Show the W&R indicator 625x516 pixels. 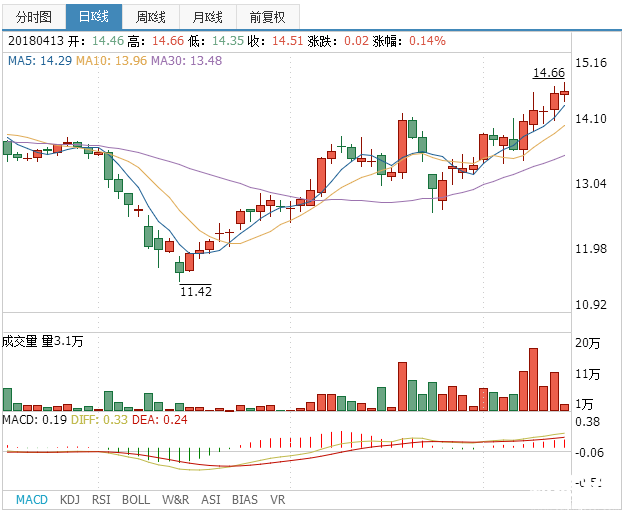[x=175, y=500]
